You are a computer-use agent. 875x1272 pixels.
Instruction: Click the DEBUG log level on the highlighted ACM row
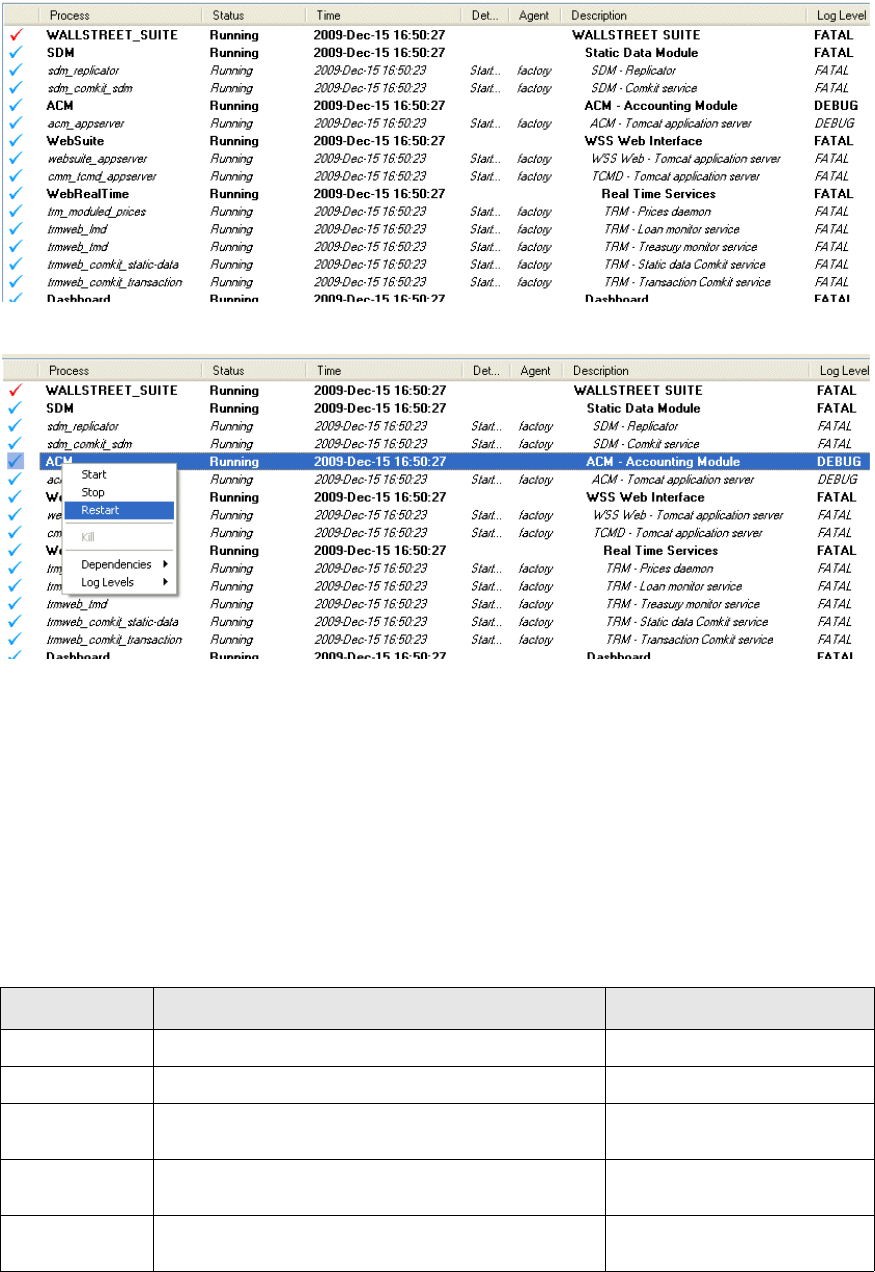839,462
